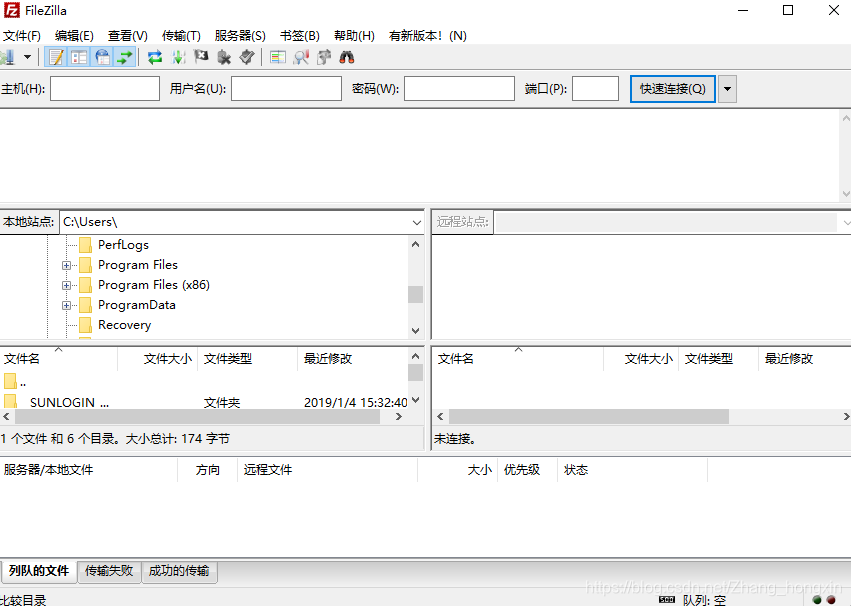Image resolution: width=851 pixels, height=606 pixels.
Task: Click the refresh file lists icon
Action: [x=155, y=57]
